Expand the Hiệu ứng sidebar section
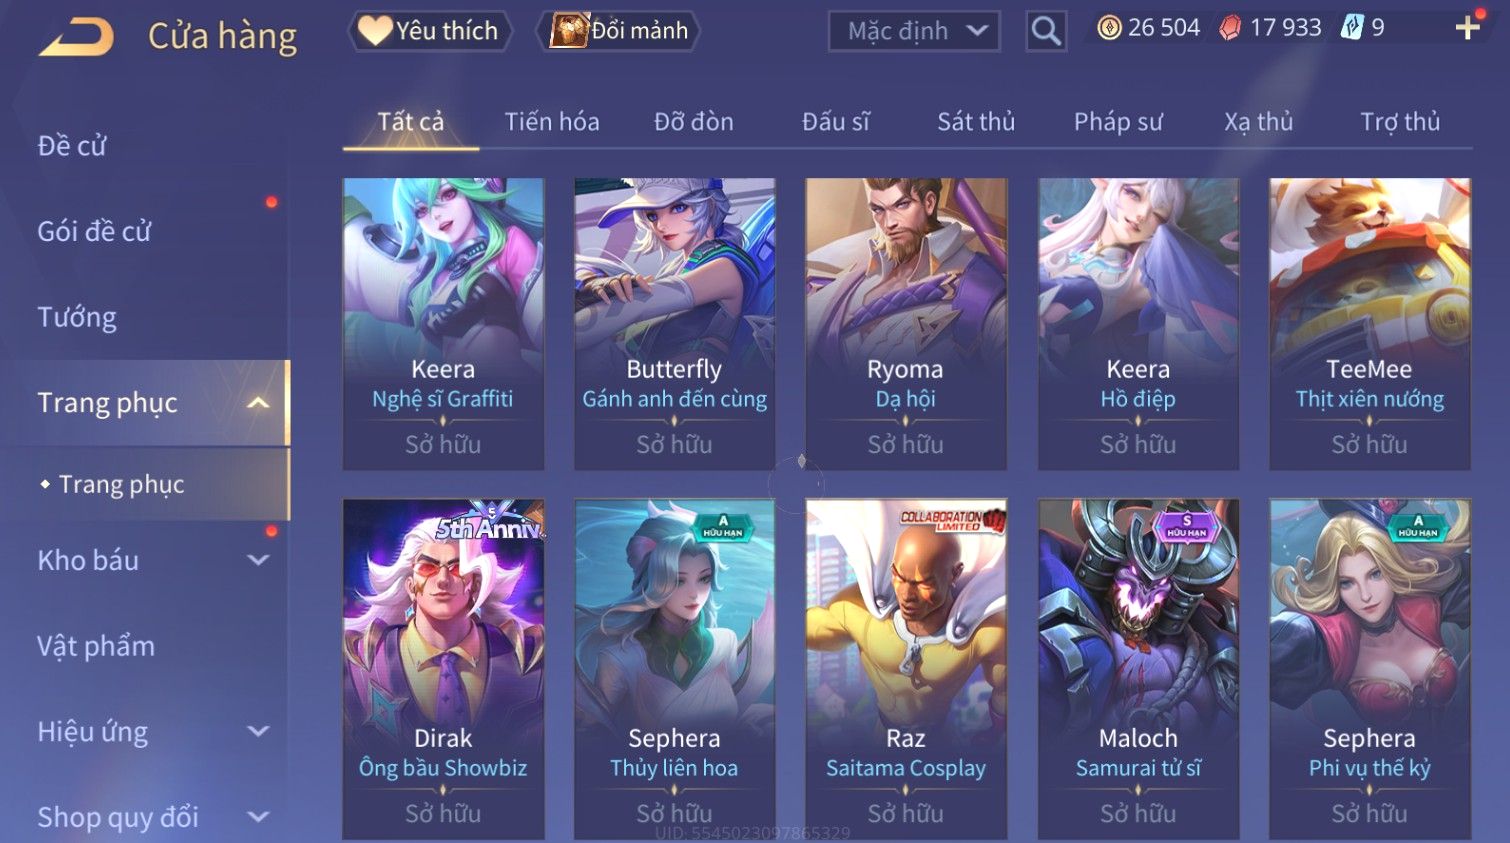Image resolution: width=1510 pixels, height=843 pixels. coord(258,731)
